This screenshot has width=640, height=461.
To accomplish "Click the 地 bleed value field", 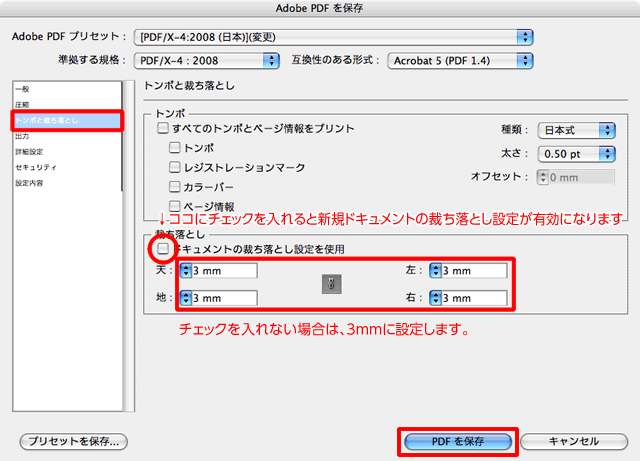I will point(224,298).
